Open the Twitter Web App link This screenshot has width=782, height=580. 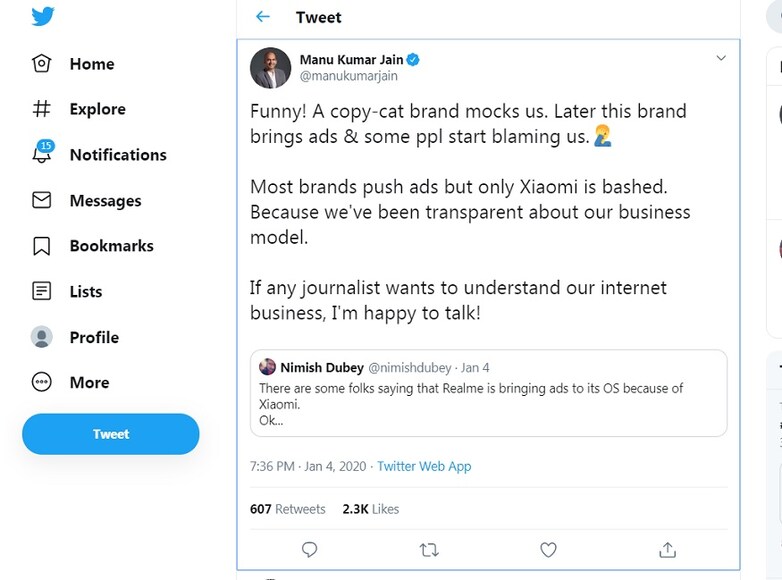(x=424, y=466)
